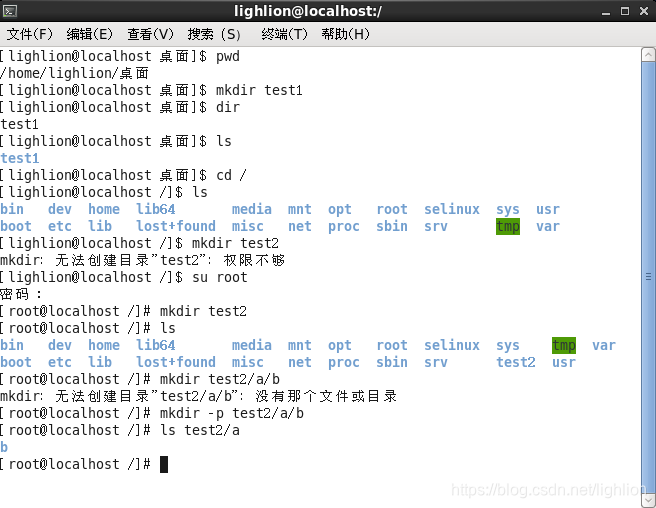Open the 终端(T) menu
656x508 pixels.
point(284,34)
